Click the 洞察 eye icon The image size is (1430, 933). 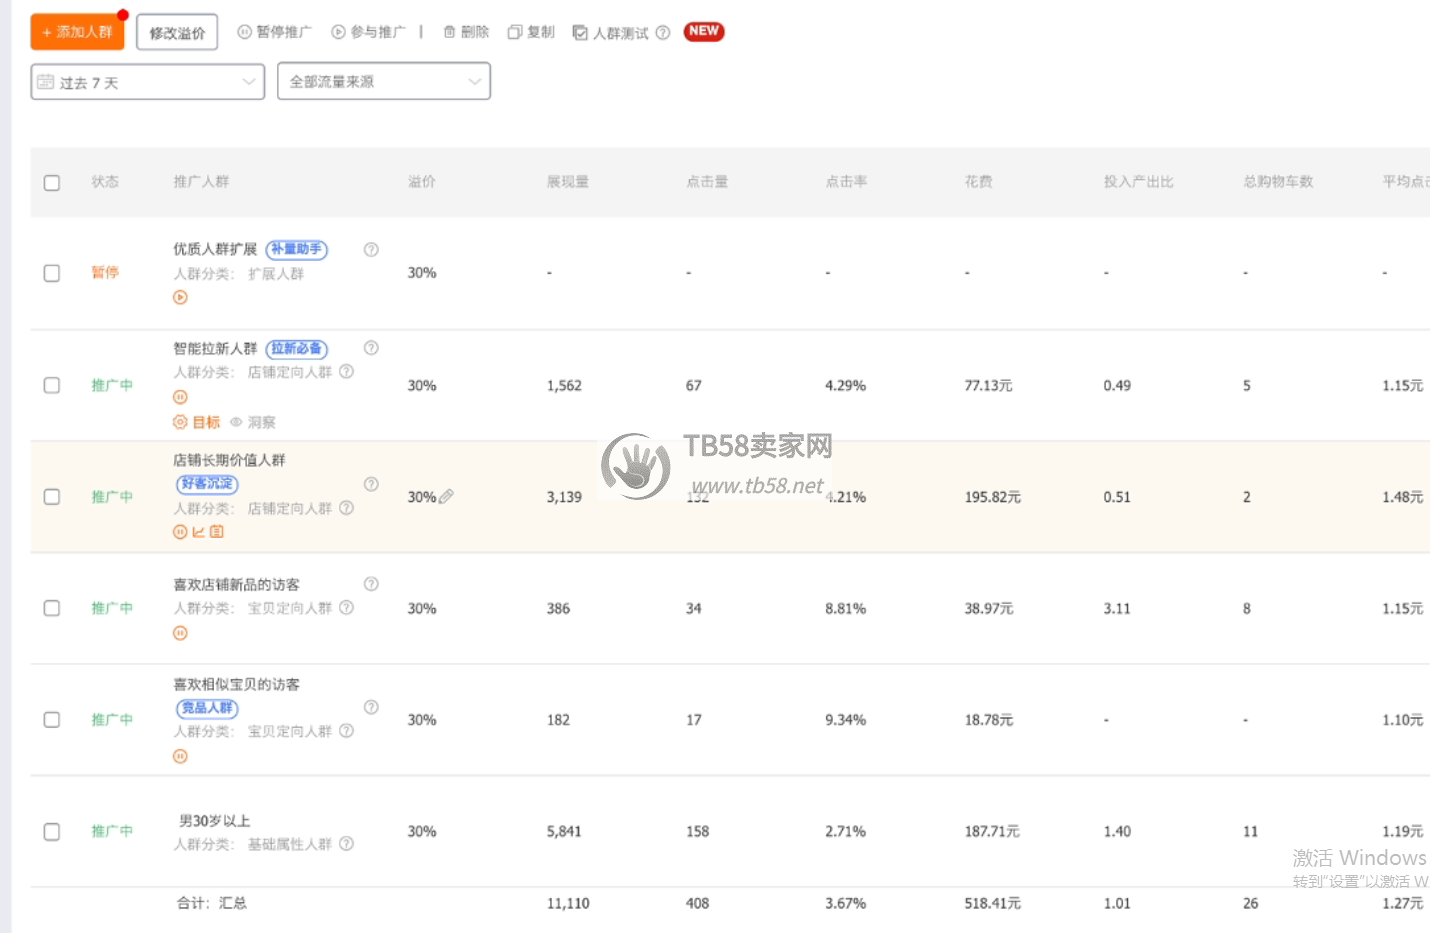coord(236,422)
